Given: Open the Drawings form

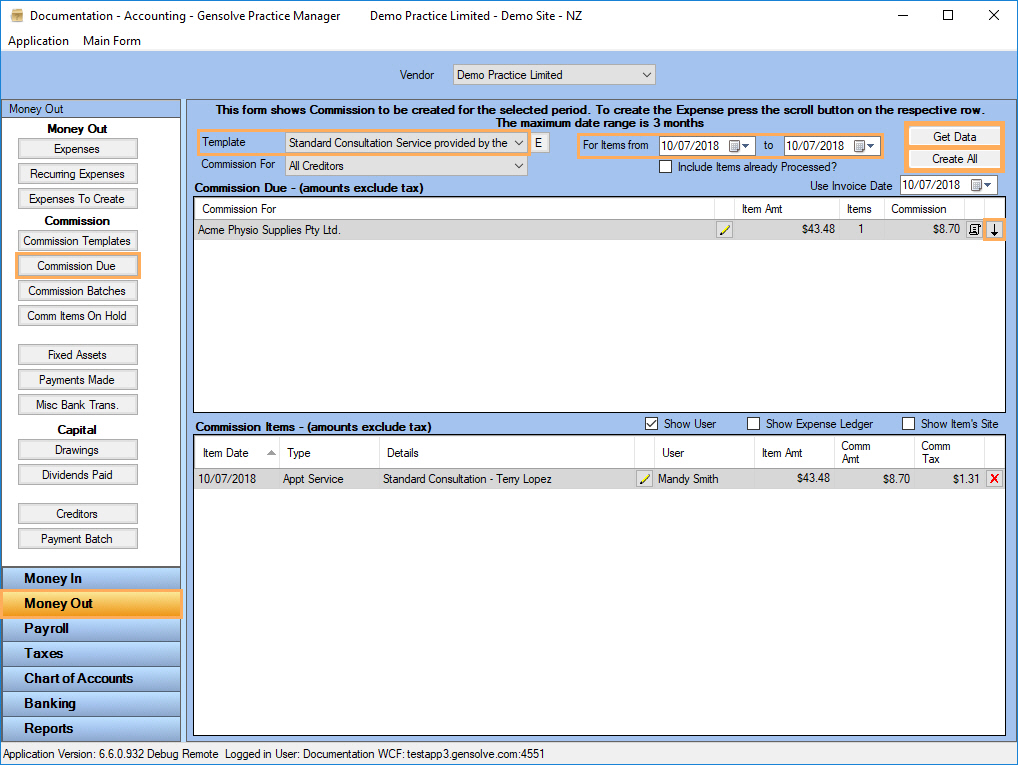Looking at the screenshot, I should [77, 450].
